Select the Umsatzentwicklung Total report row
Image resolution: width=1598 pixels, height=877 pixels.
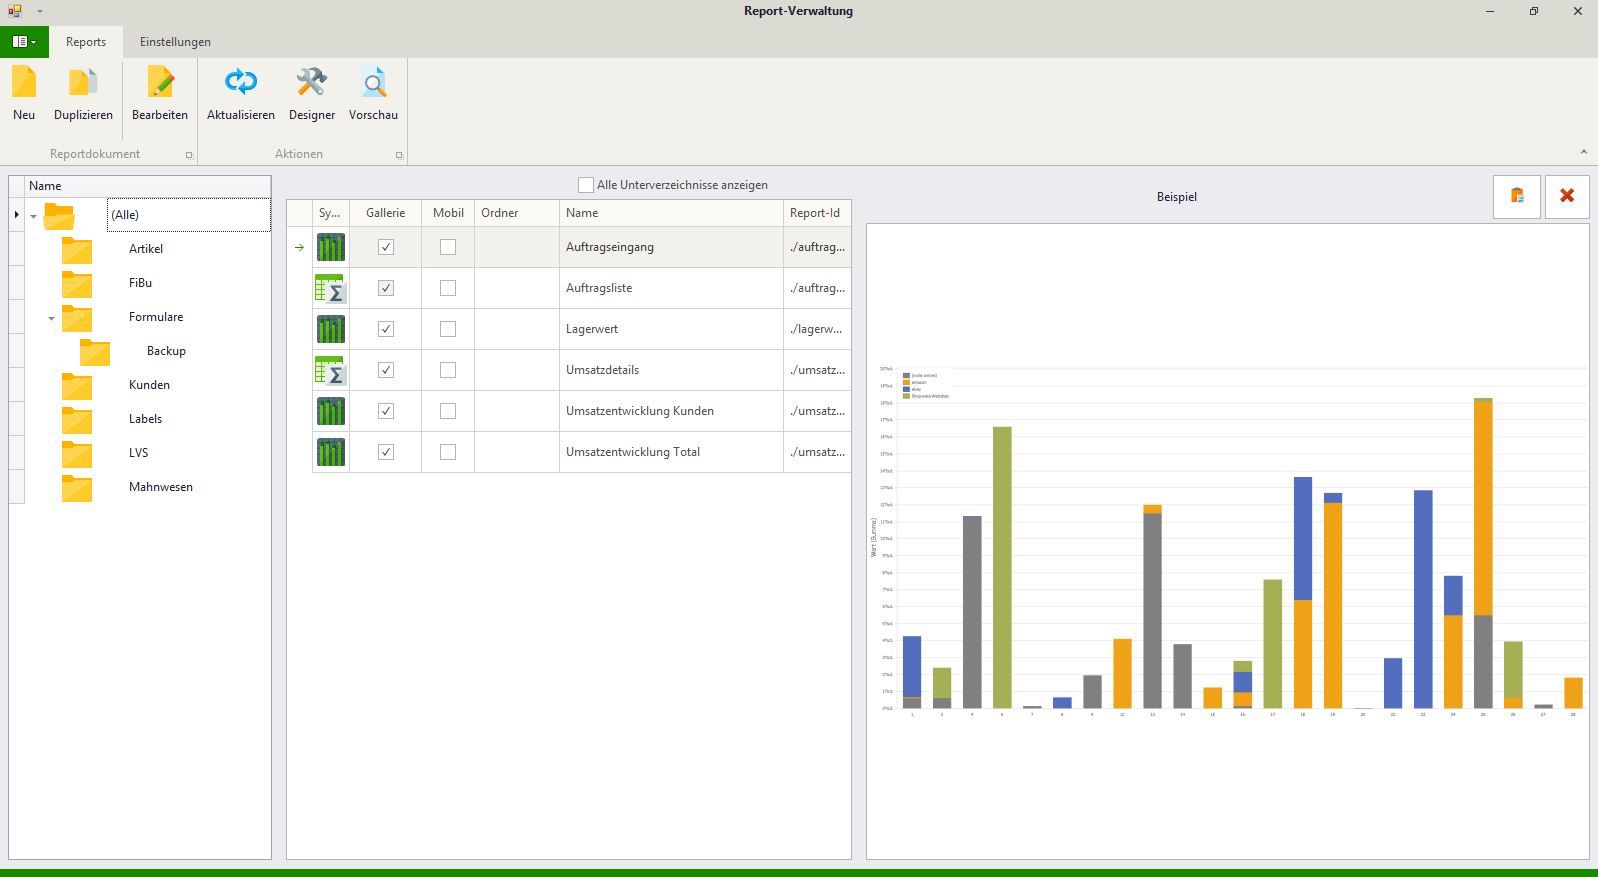click(632, 452)
